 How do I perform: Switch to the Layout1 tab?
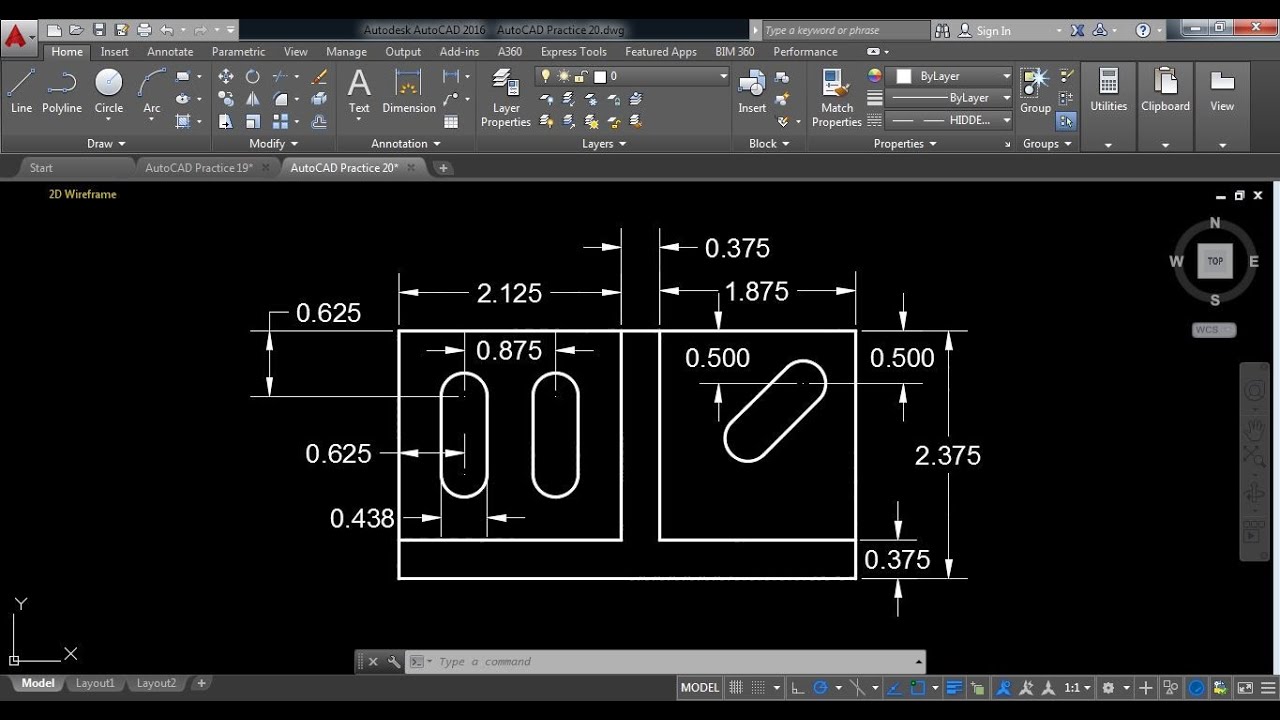pyautogui.click(x=95, y=684)
